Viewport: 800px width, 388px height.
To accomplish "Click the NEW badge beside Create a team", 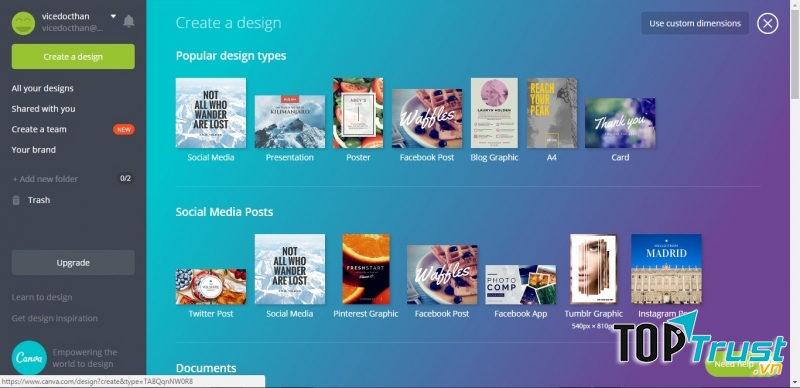I will pyautogui.click(x=124, y=130).
